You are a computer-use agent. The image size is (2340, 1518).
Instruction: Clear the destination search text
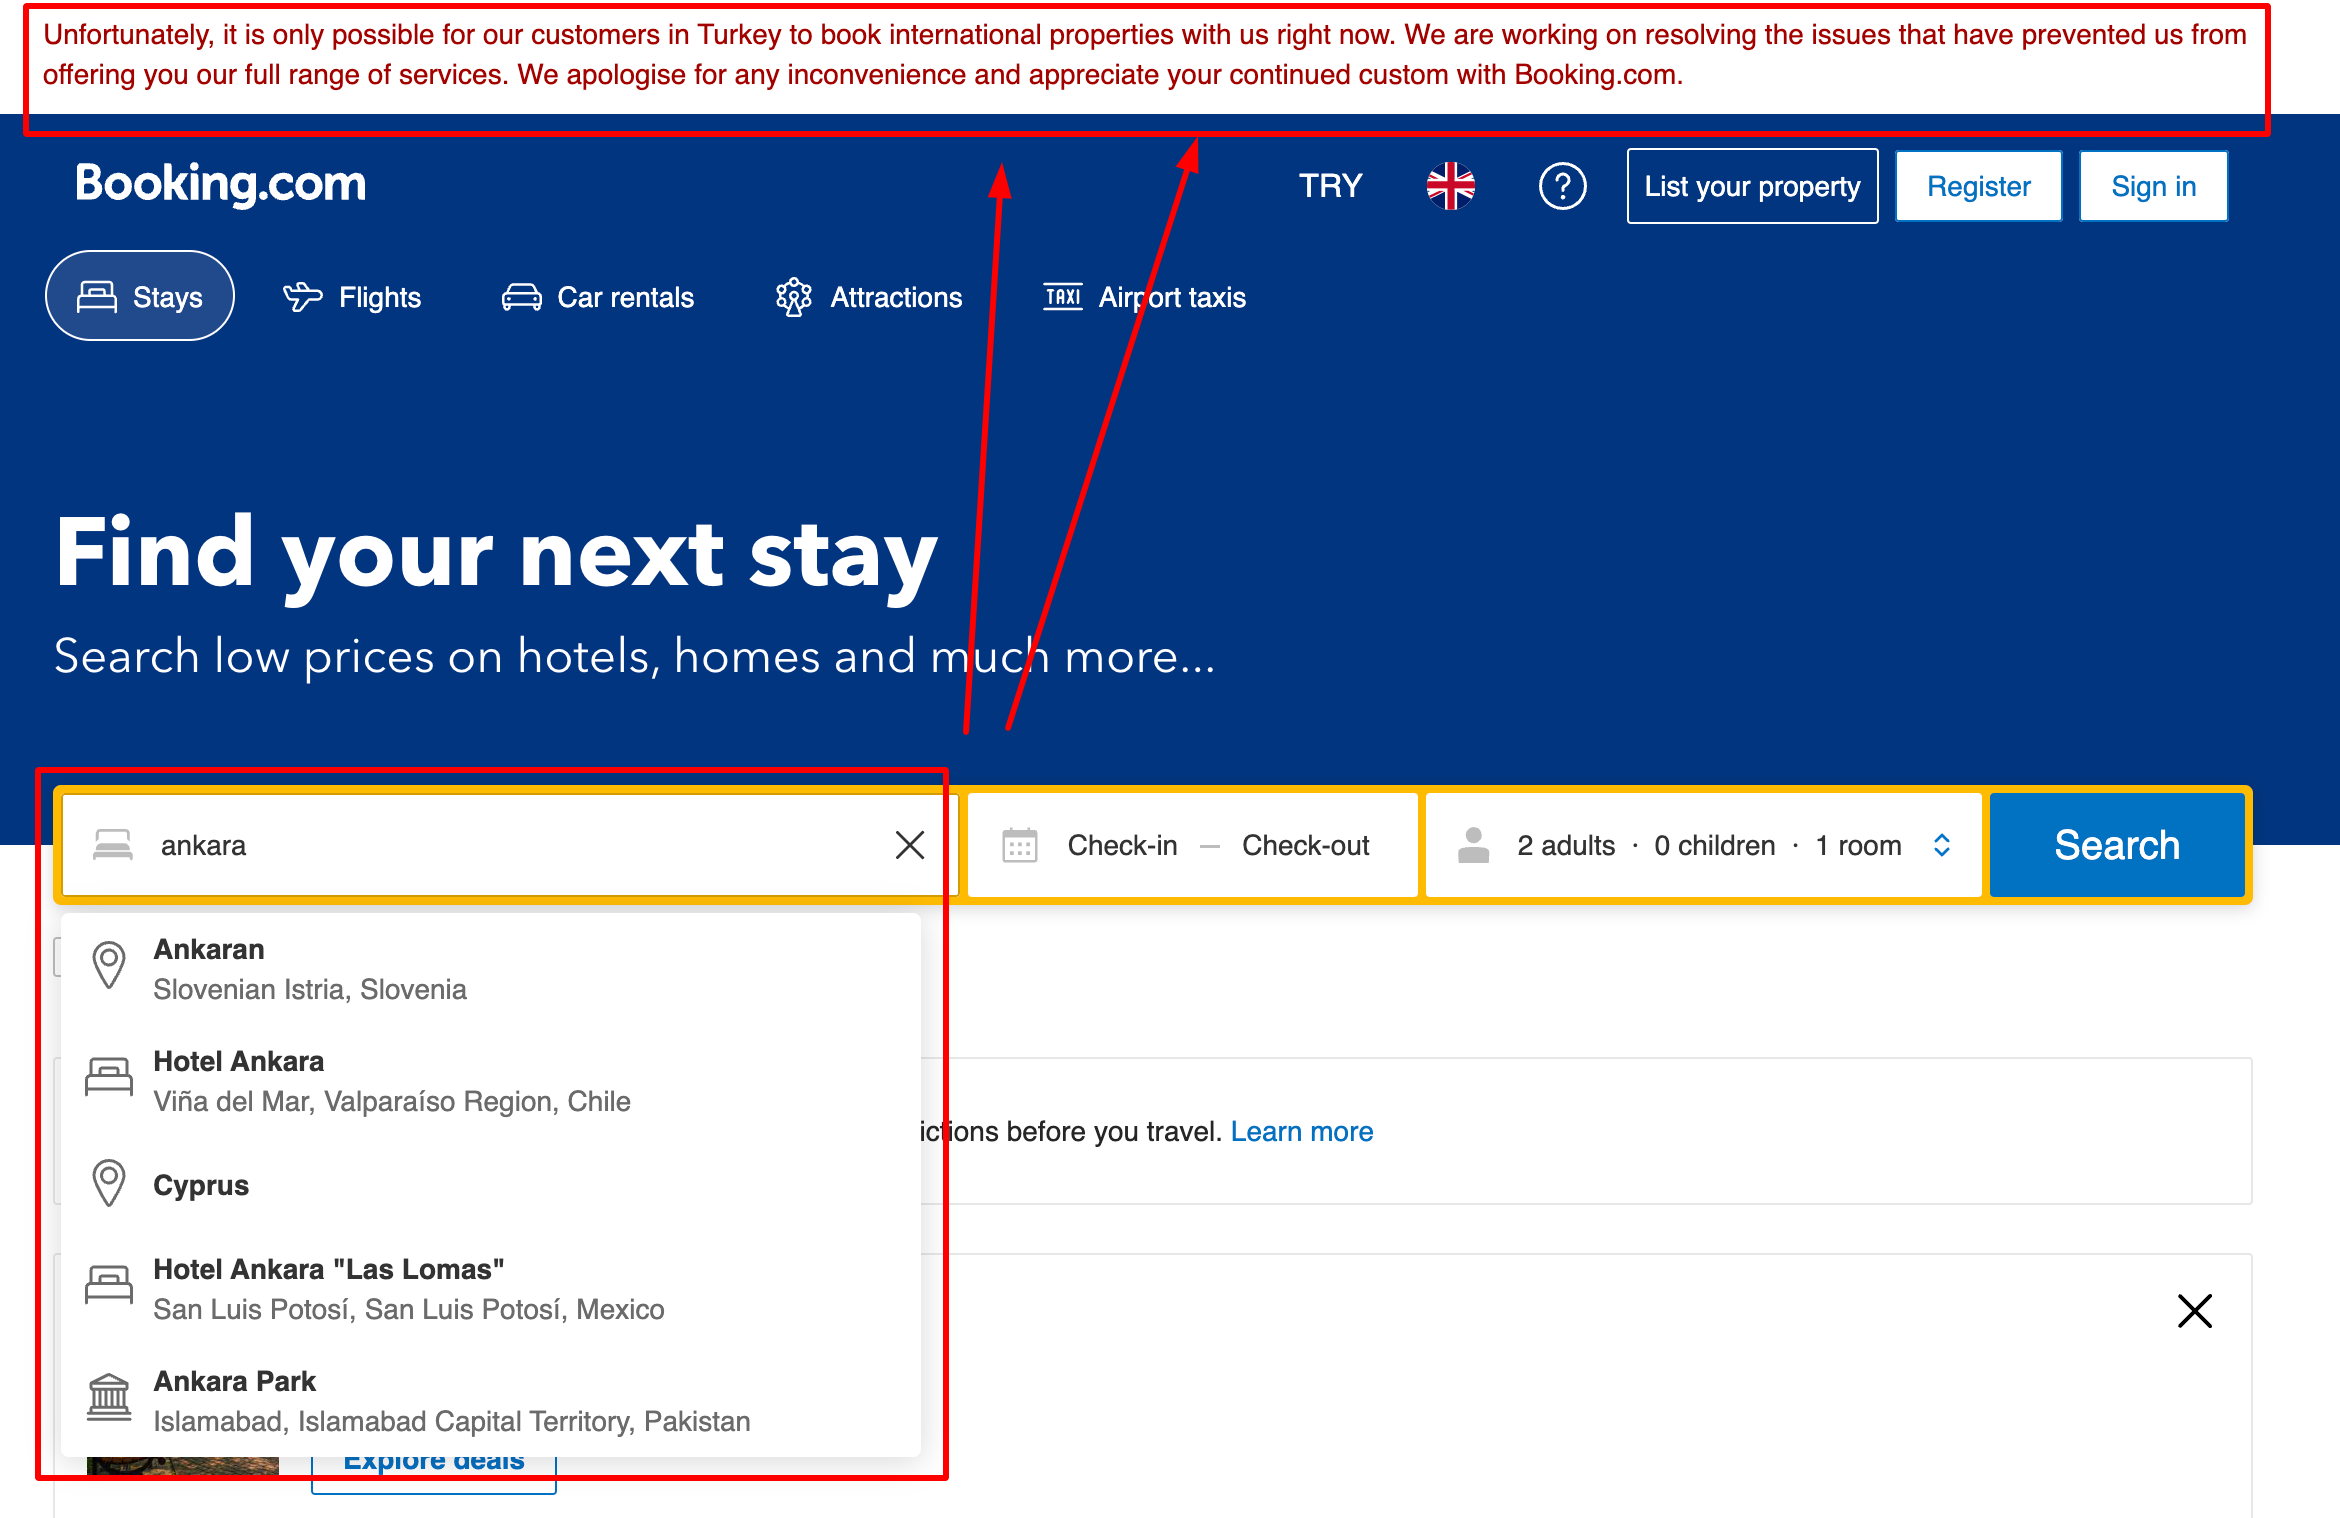coord(910,845)
